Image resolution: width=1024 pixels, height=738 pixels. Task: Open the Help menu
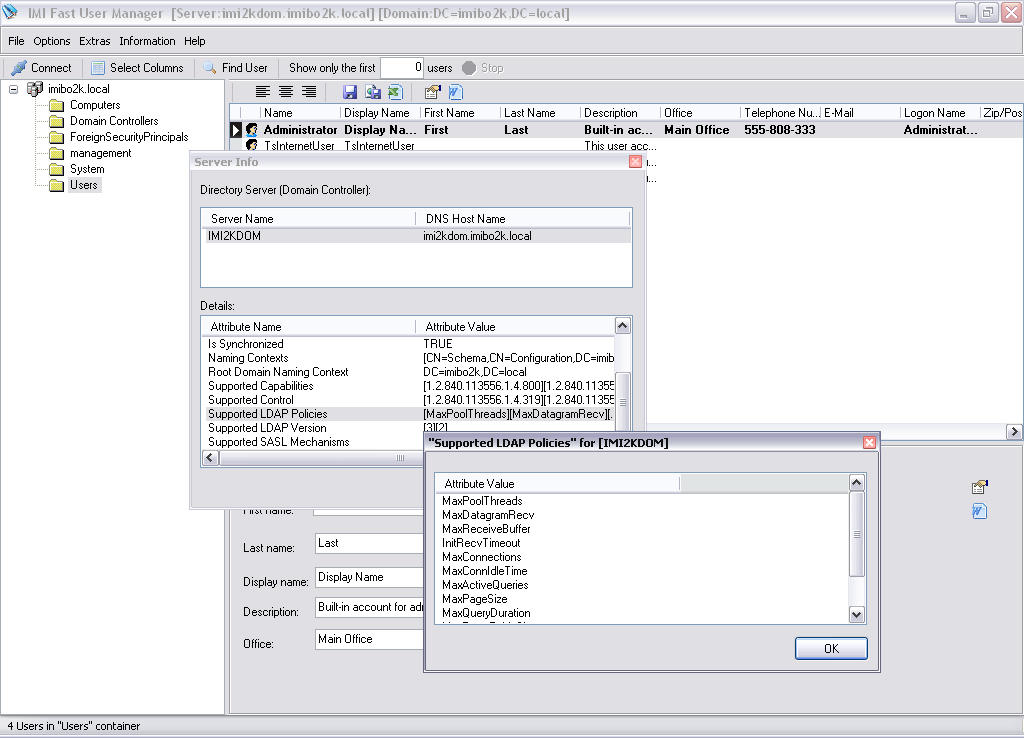click(x=195, y=41)
